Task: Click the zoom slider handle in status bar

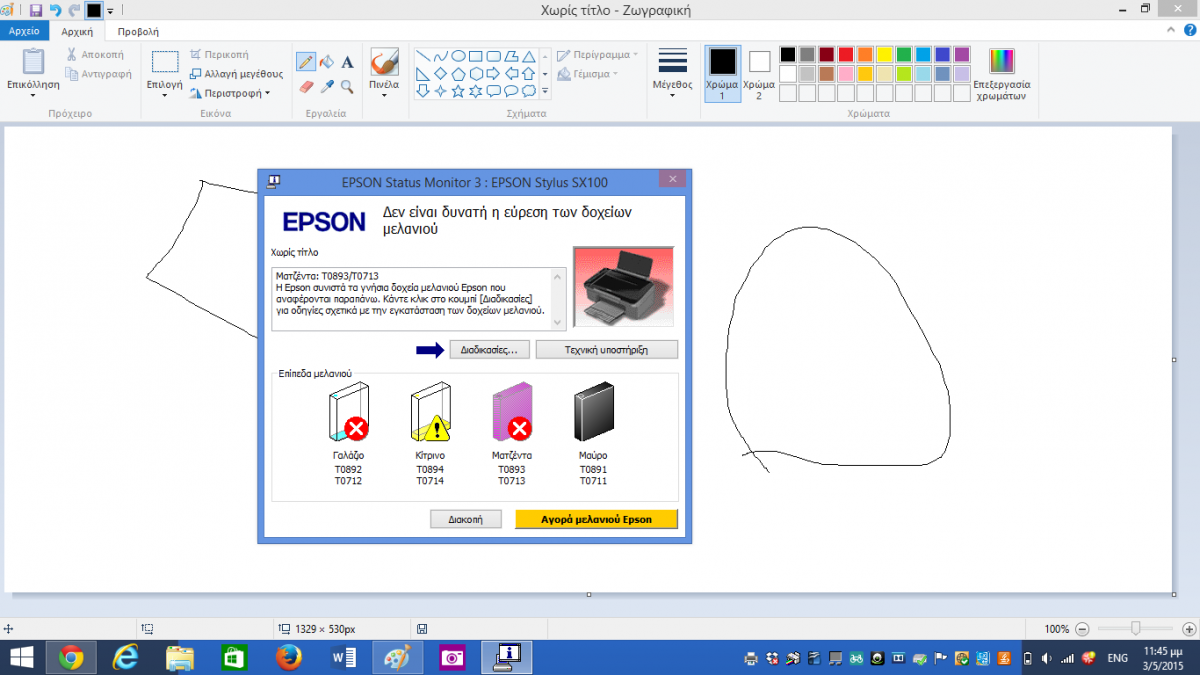Action: (x=1136, y=629)
